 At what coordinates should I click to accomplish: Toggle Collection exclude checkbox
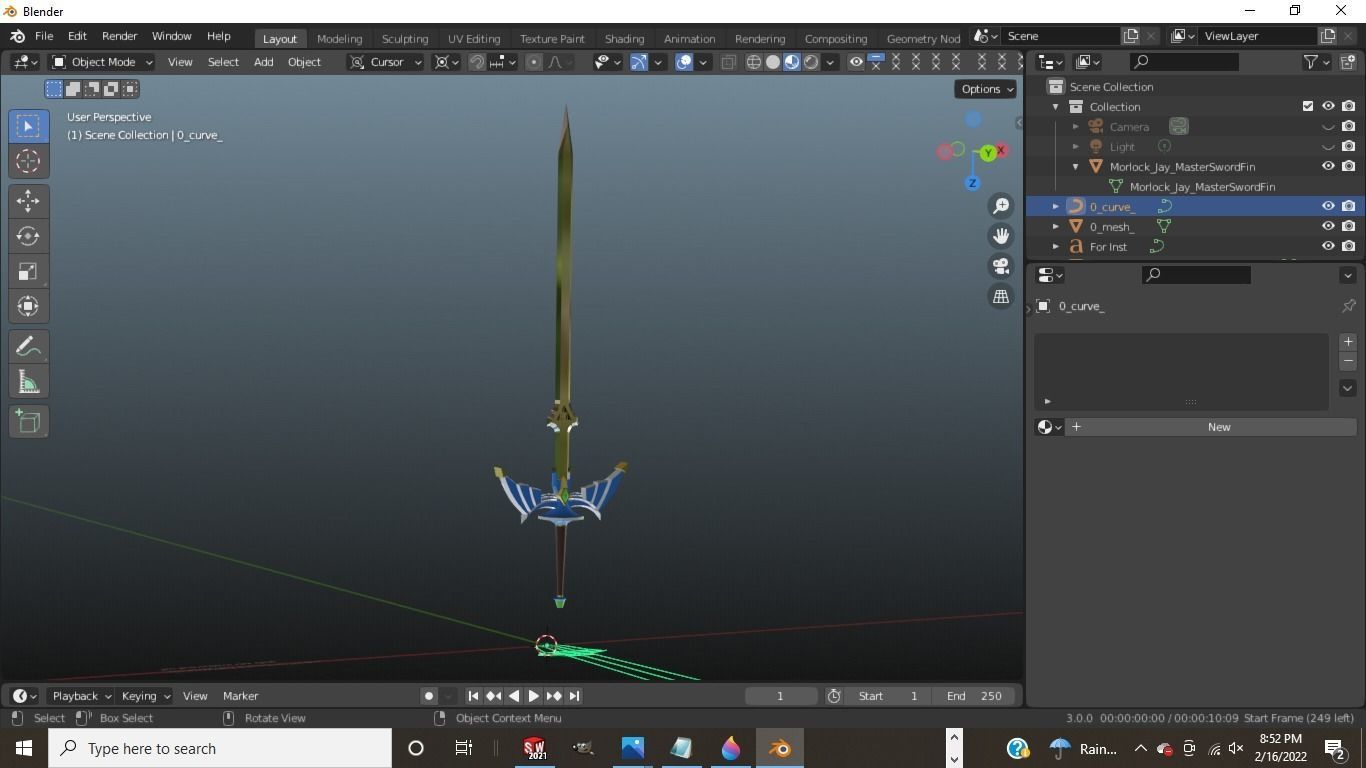(x=1308, y=106)
